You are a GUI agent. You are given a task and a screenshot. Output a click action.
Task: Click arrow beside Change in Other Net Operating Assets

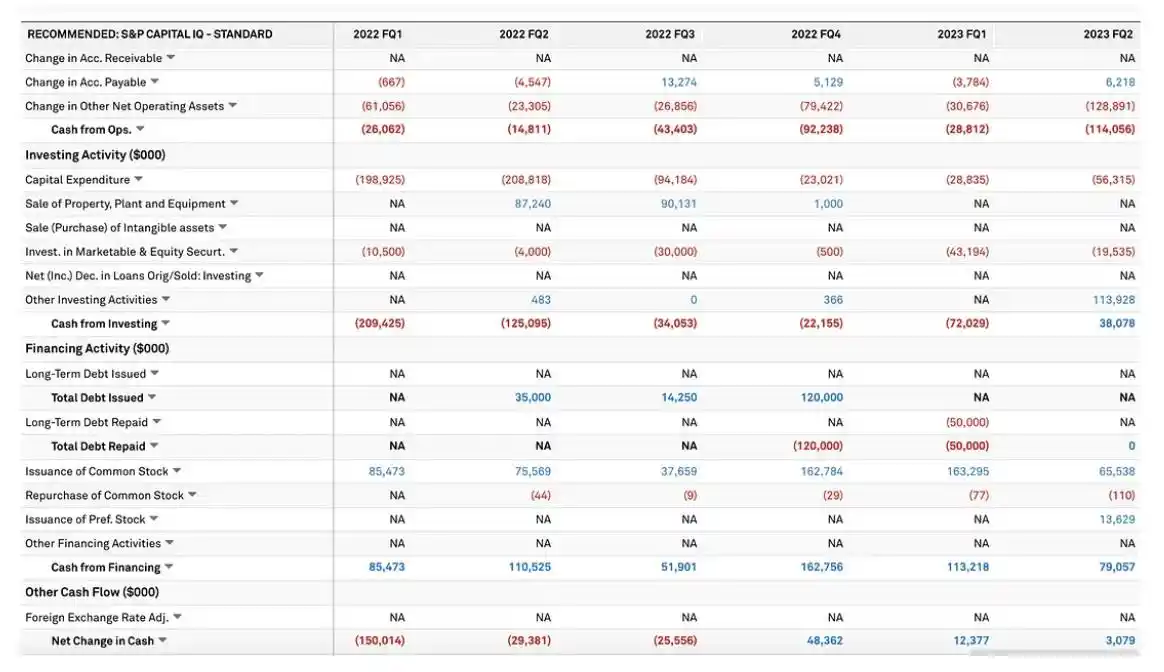233,106
